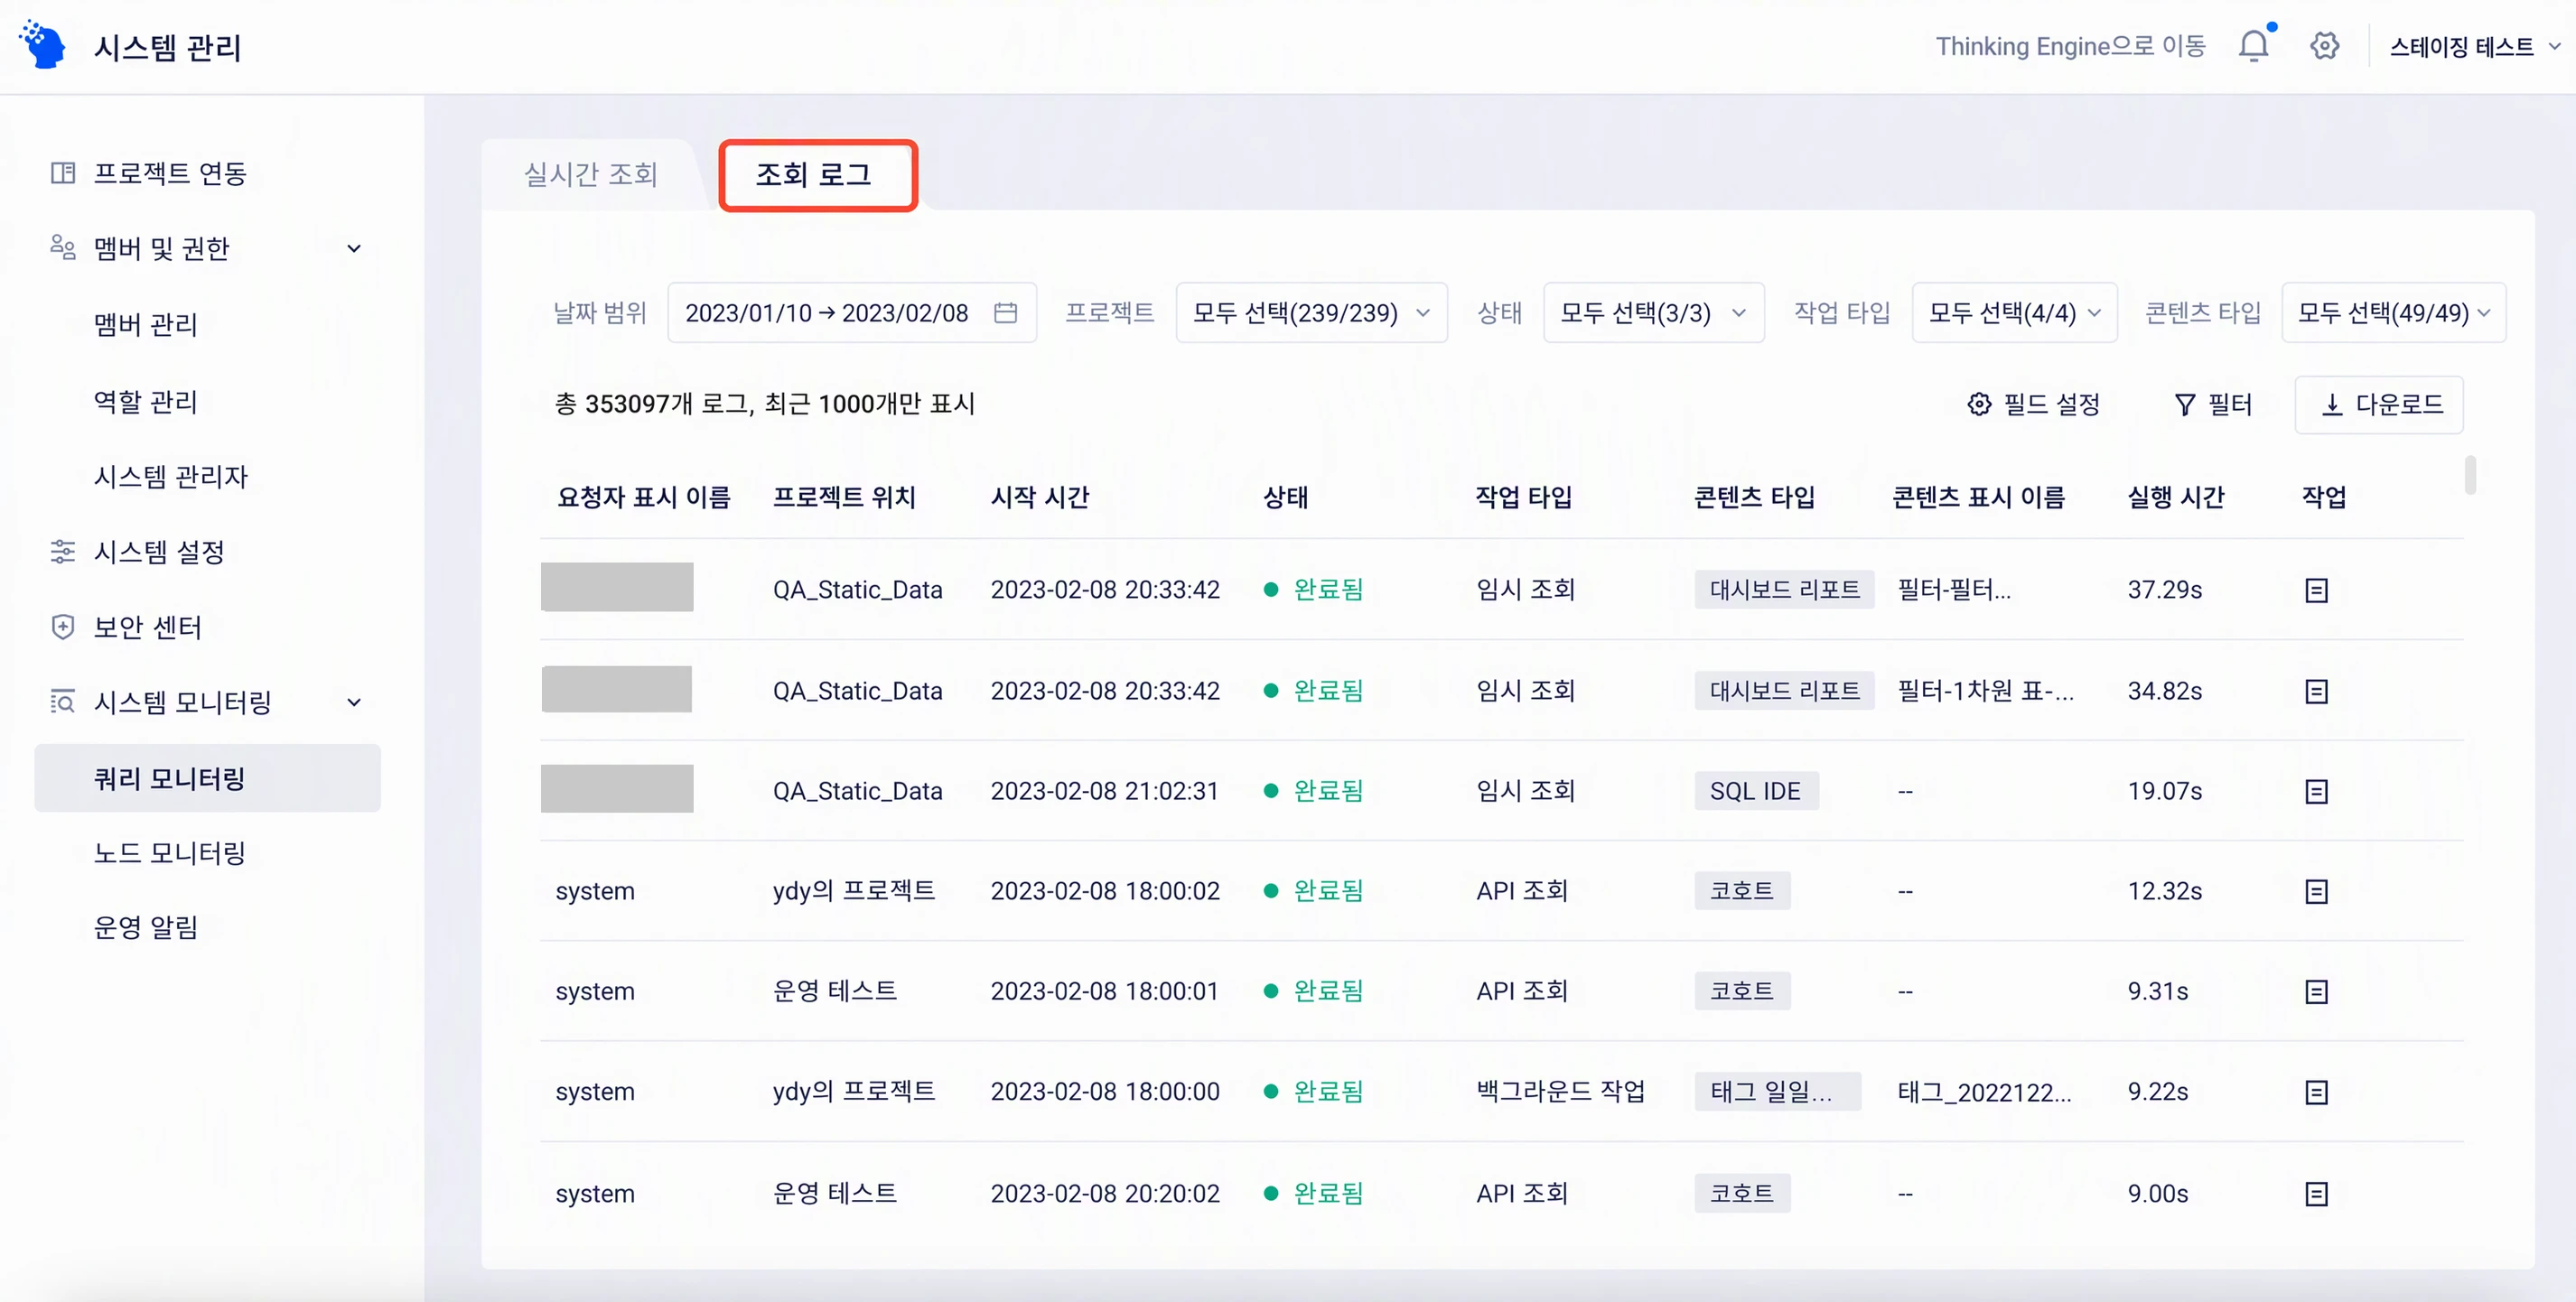This screenshot has width=2576, height=1302.
Task: Open the 콘텐츠 타입 모두 선택(49/49) dropdown
Action: [x=2393, y=313]
